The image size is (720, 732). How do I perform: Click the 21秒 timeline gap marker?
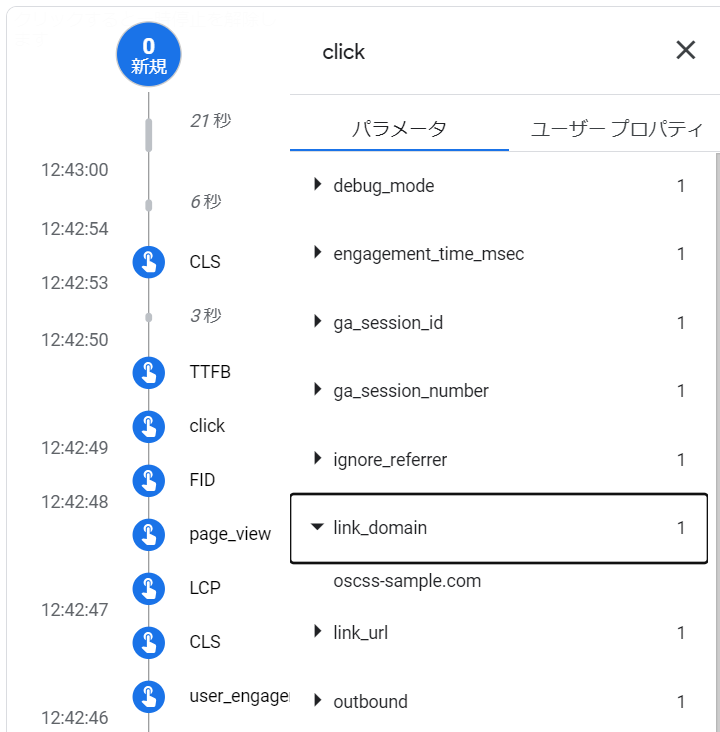(149, 134)
